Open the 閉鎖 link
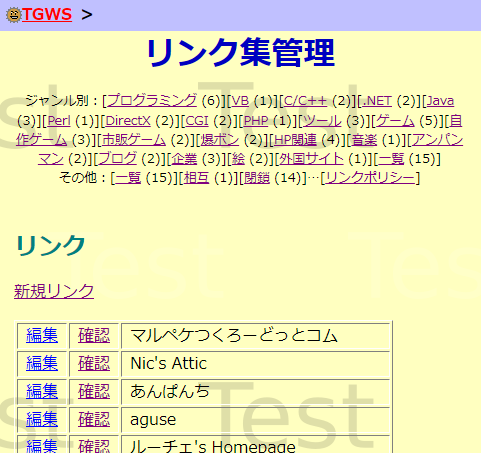This screenshot has height=453, width=481. click(x=257, y=178)
